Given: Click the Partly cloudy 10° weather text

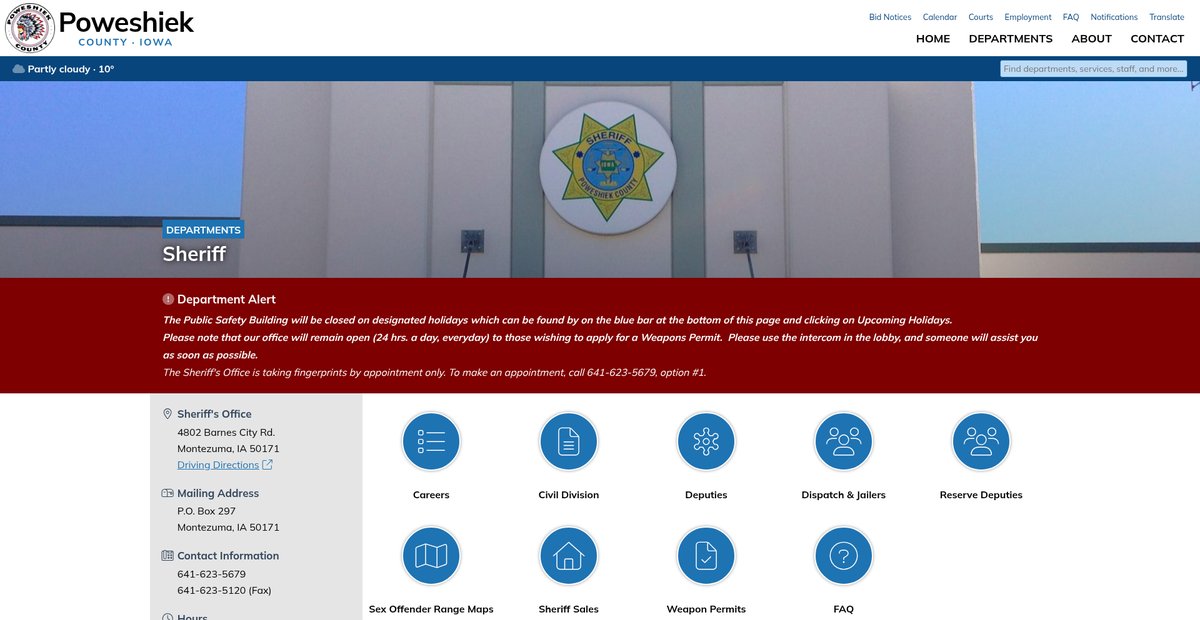Looking at the screenshot, I should coord(71,69).
